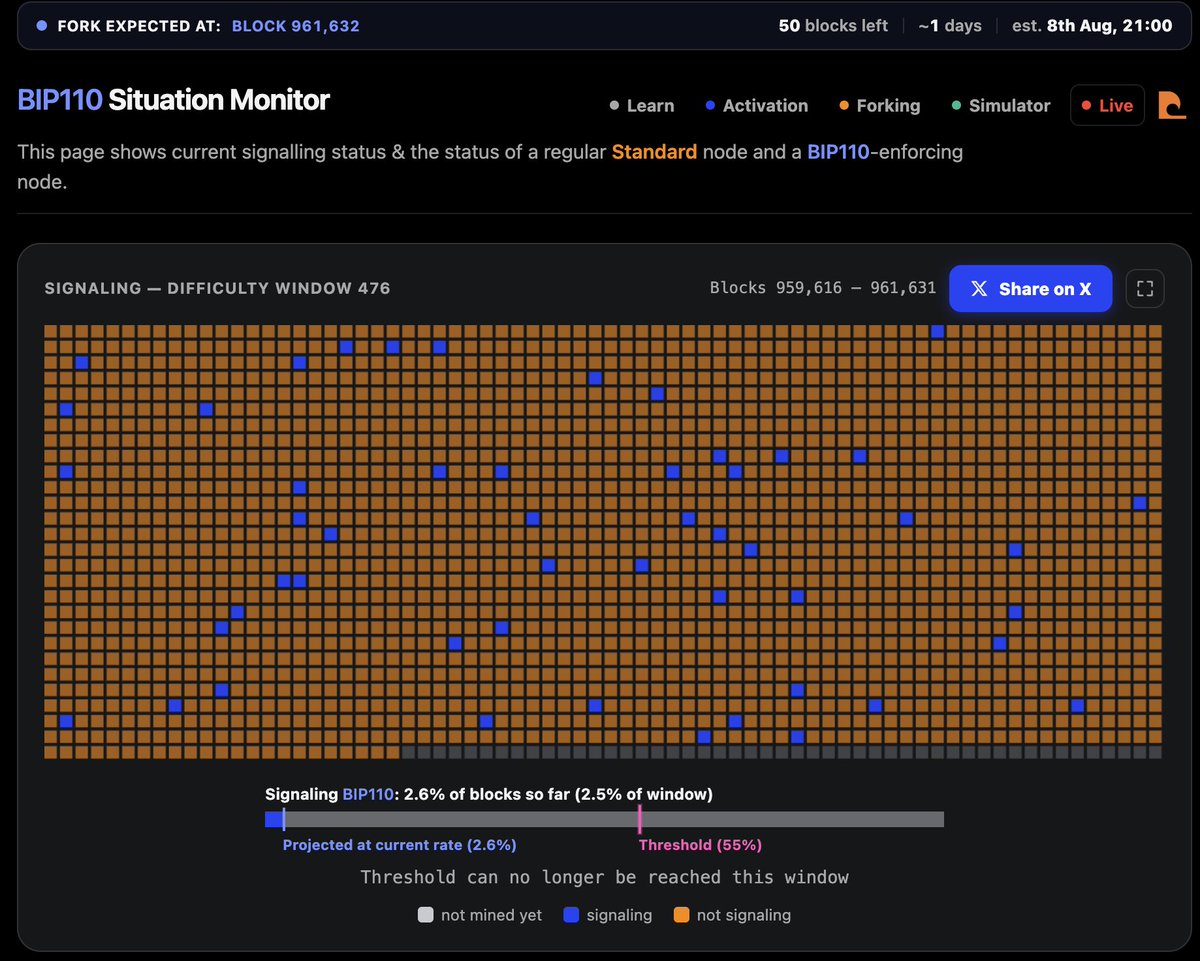Click the last dark unmined block in grid
1200x961 pixels.
coord(1155,752)
